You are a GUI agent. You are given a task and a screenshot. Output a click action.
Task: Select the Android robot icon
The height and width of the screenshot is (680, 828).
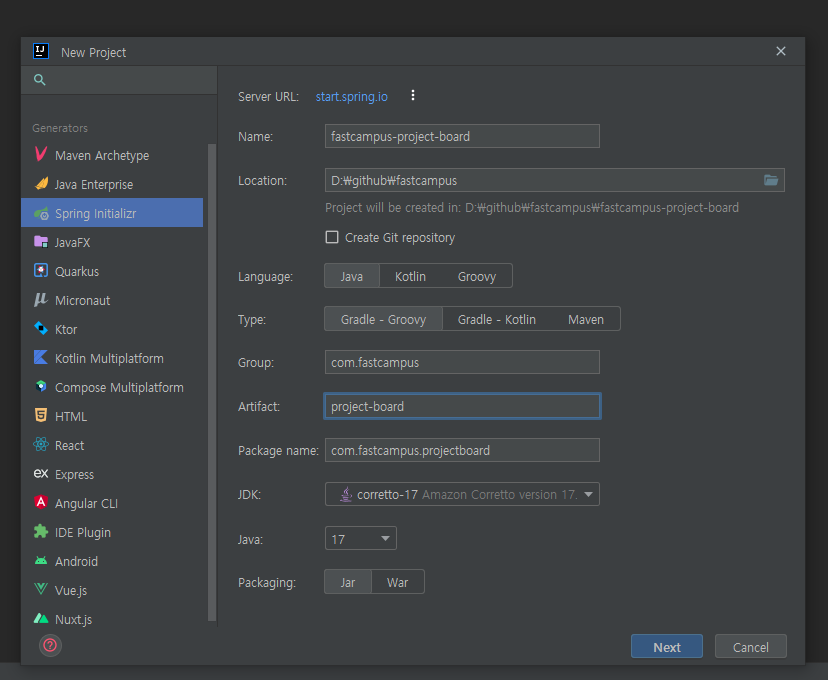tap(41, 561)
